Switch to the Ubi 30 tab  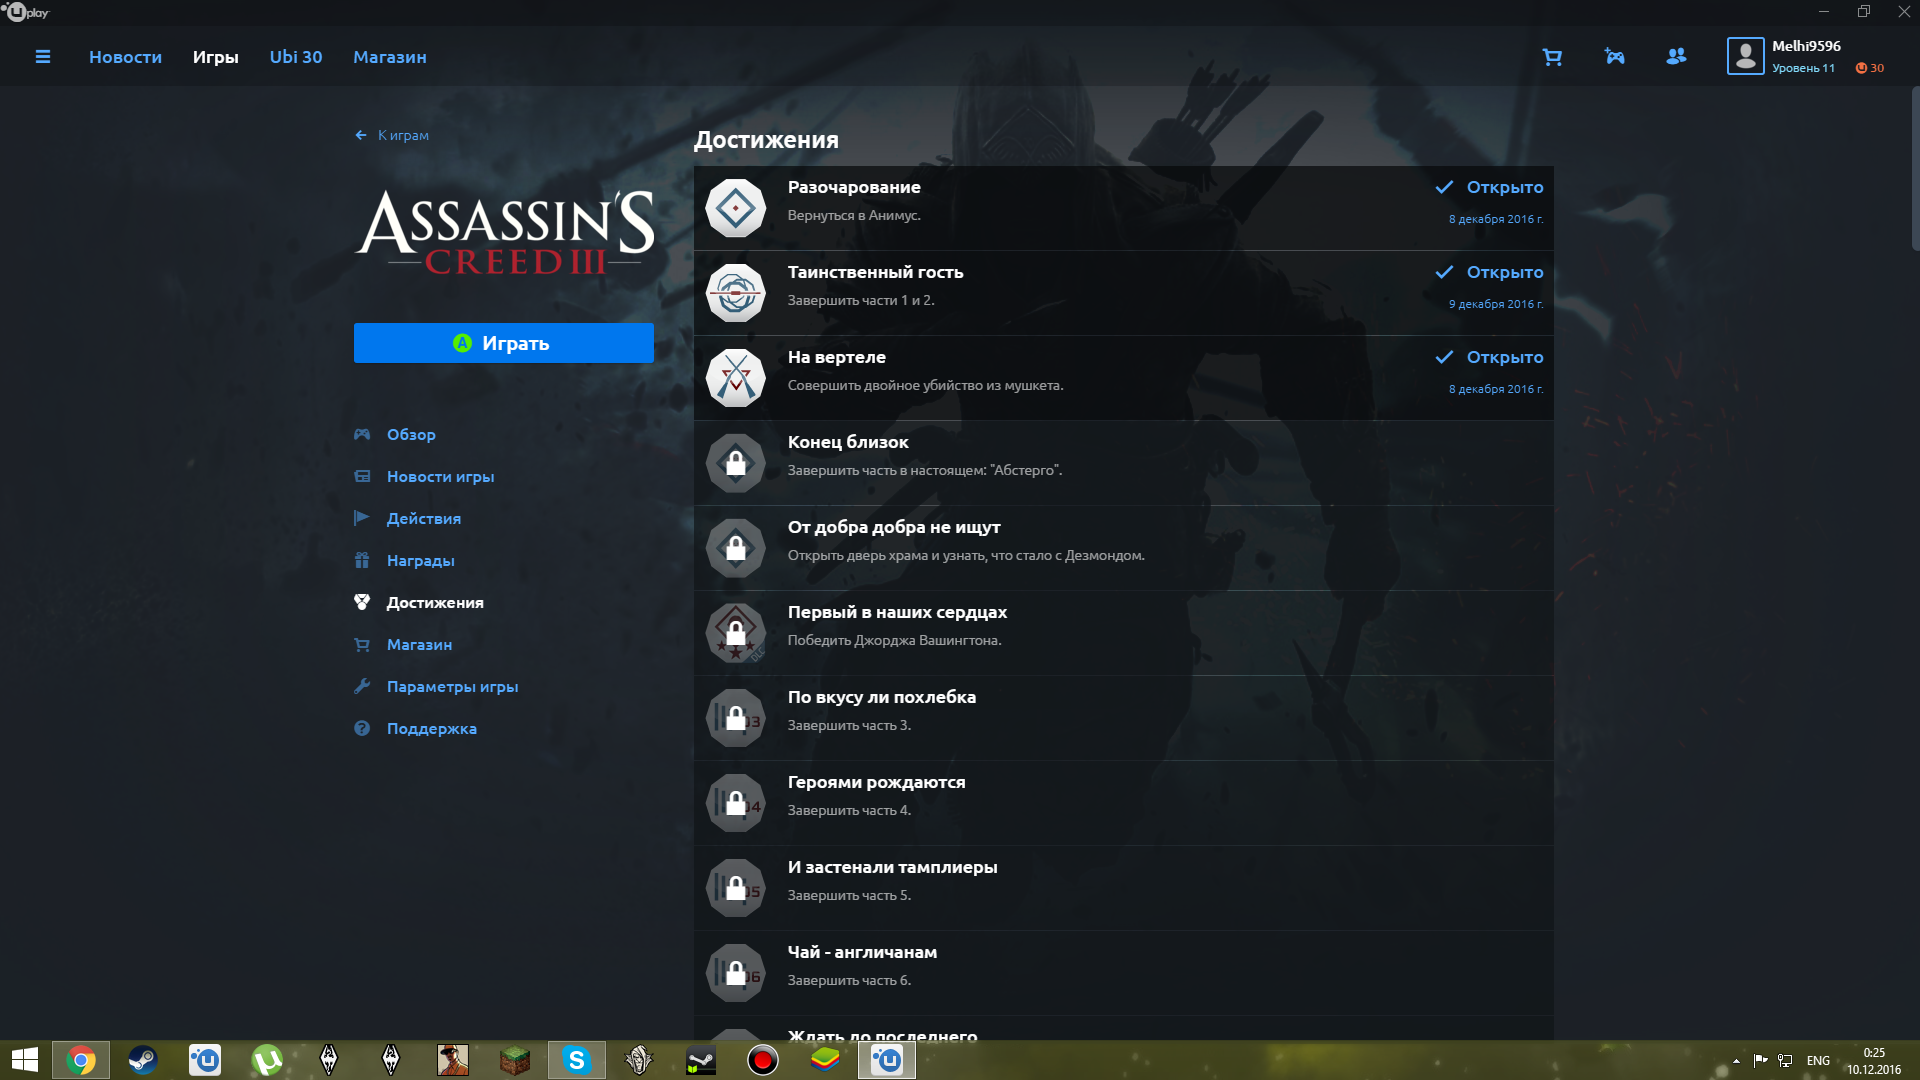(x=295, y=57)
